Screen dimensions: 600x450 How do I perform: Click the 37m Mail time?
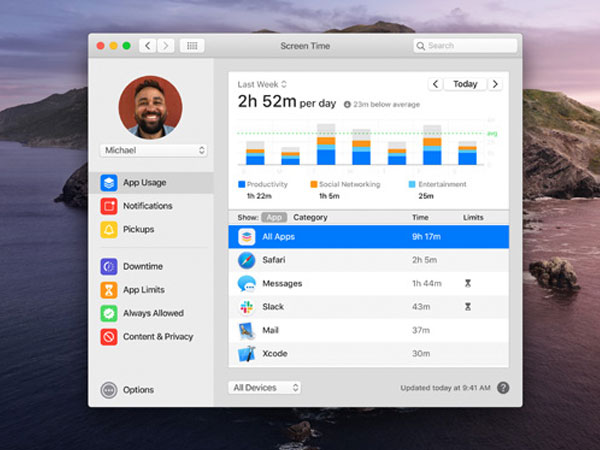coord(421,330)
